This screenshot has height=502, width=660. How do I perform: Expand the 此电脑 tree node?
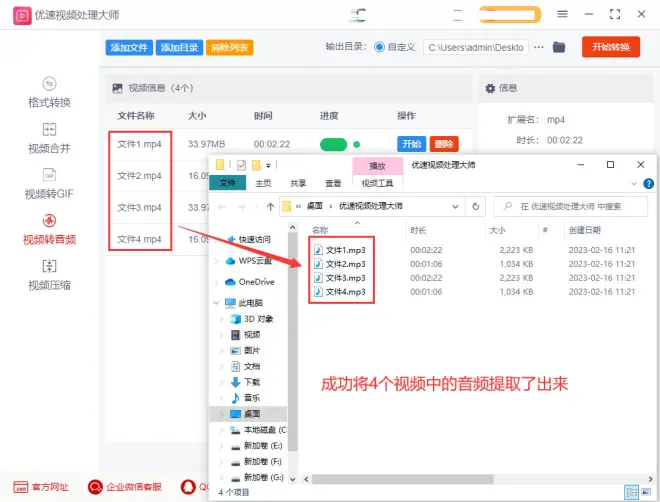[x=216, y=303]
